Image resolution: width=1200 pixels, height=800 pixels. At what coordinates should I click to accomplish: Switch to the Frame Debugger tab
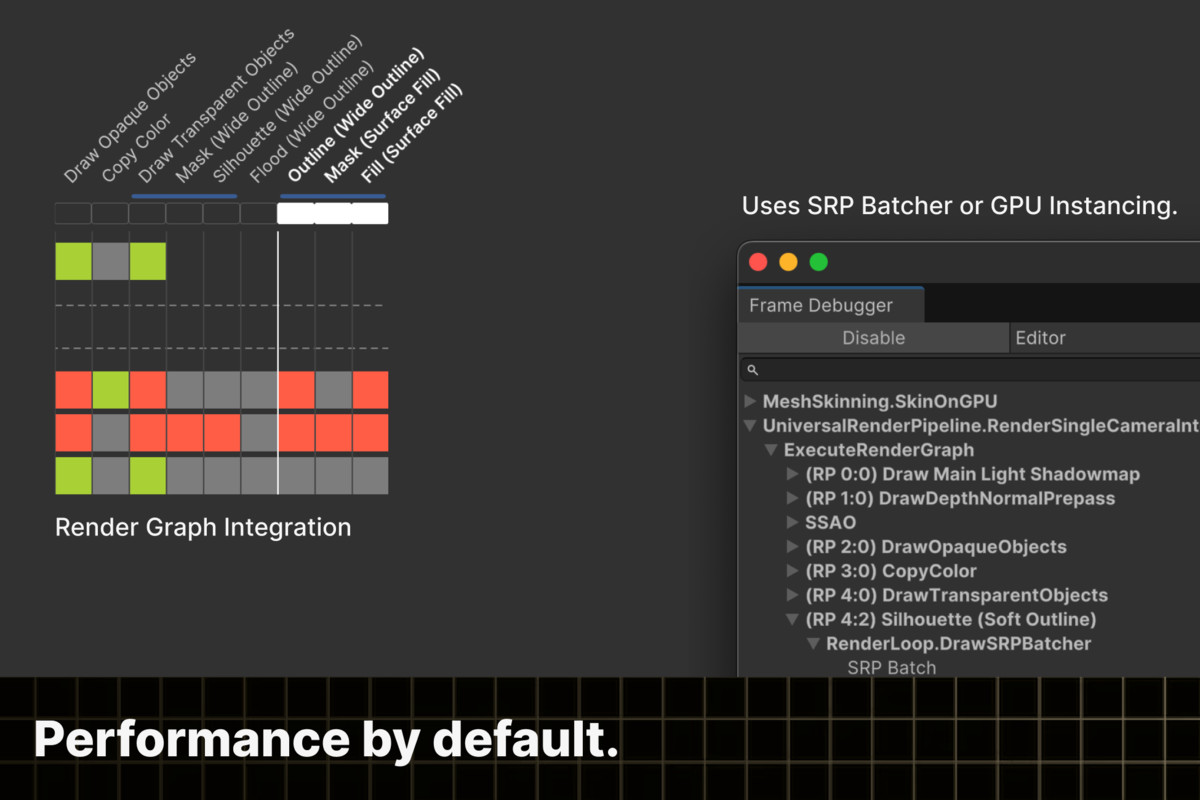(x=830, y=305)
